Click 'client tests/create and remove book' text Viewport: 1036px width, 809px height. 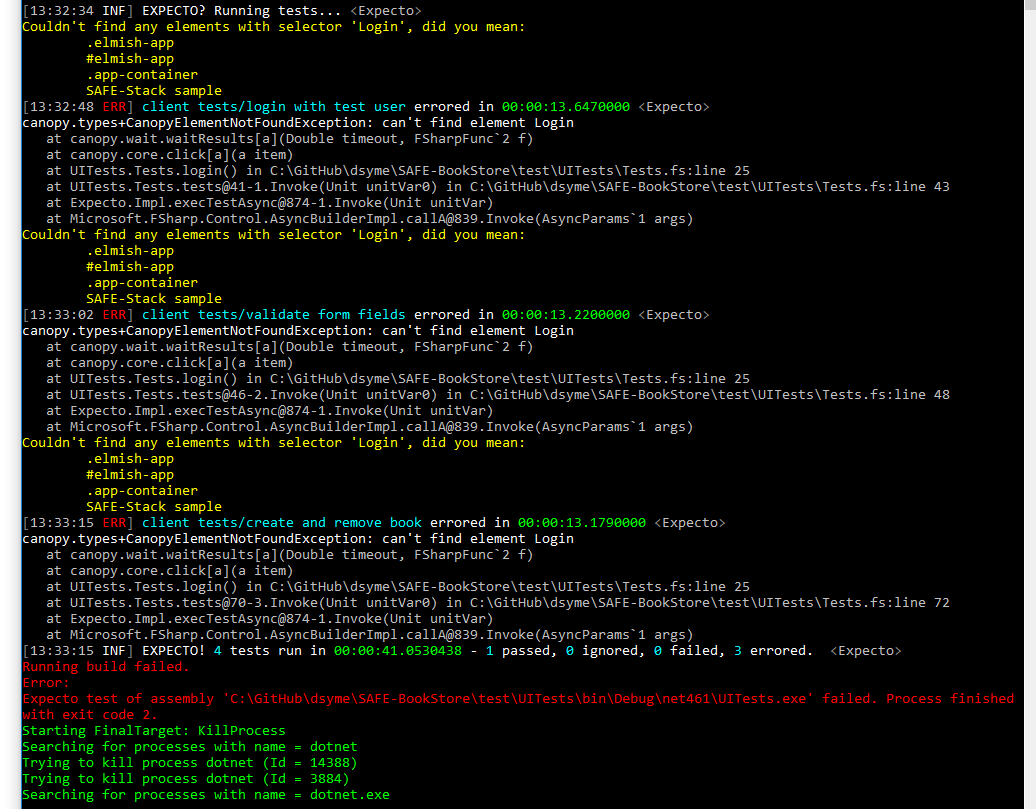(281, 523)
